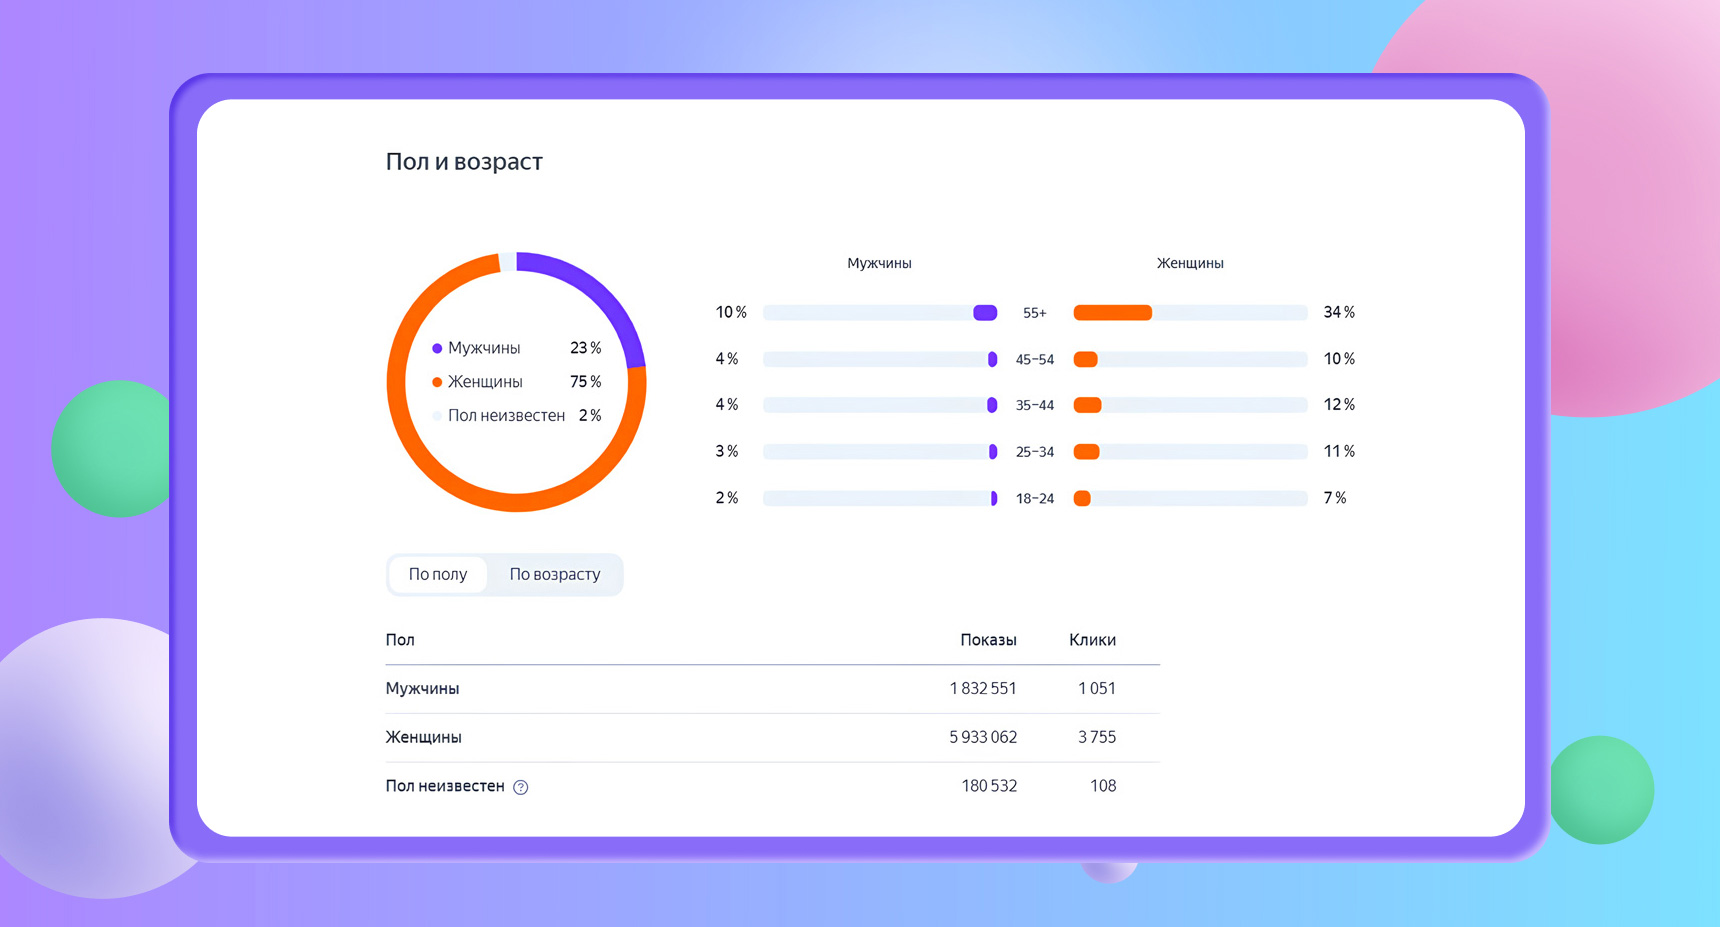The height and width of the screenshot is (927, 1720).
Task: Click the 45–54 age group label
Action: pyautogui.click(x=1035, y=360)
